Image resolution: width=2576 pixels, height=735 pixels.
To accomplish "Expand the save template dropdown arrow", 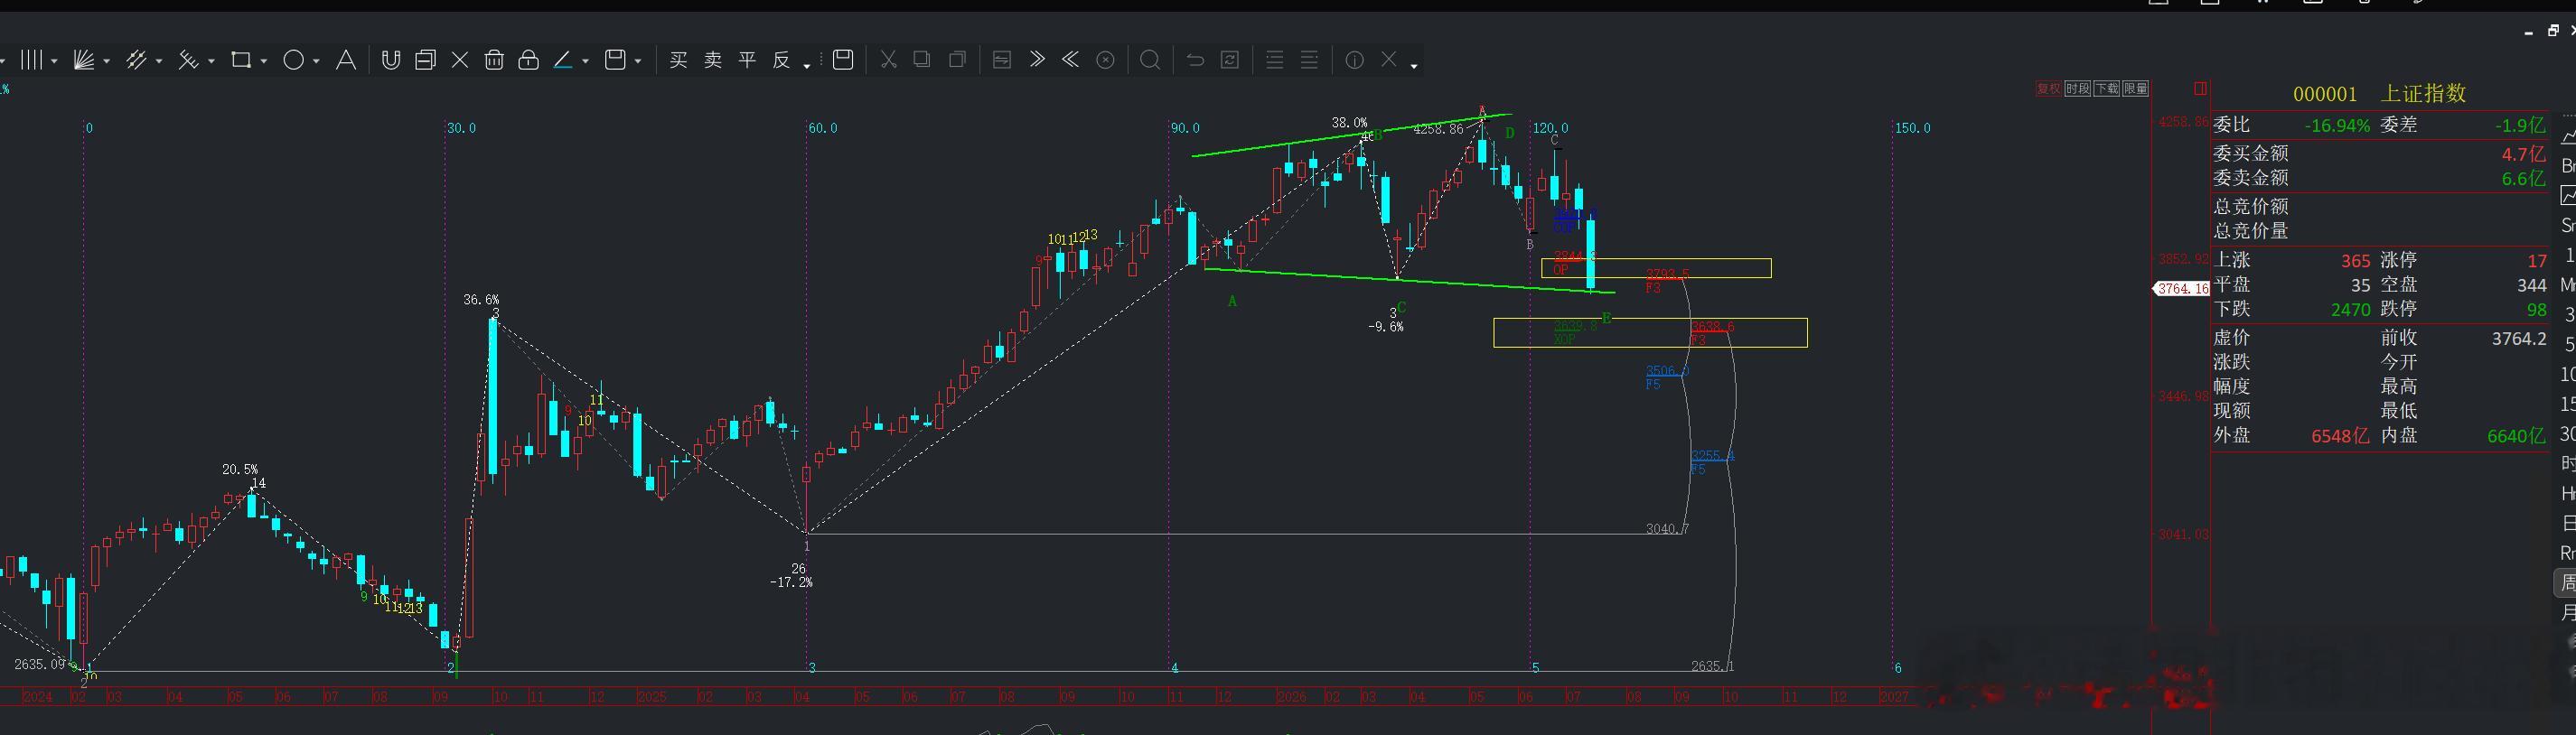I will click(x=637, y=62).
